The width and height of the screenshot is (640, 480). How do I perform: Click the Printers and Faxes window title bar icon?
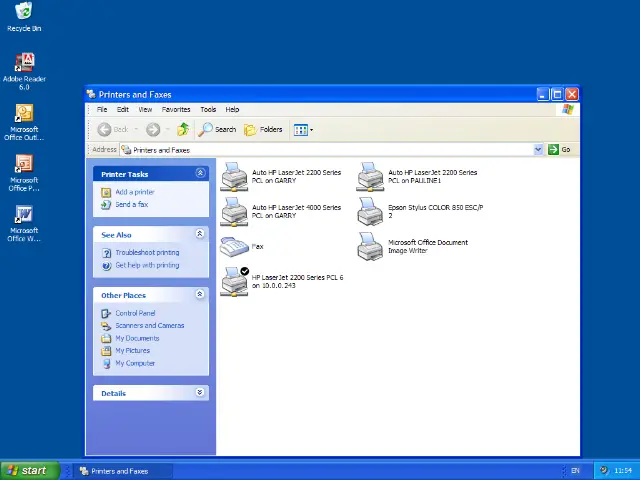tap(91, 94)
